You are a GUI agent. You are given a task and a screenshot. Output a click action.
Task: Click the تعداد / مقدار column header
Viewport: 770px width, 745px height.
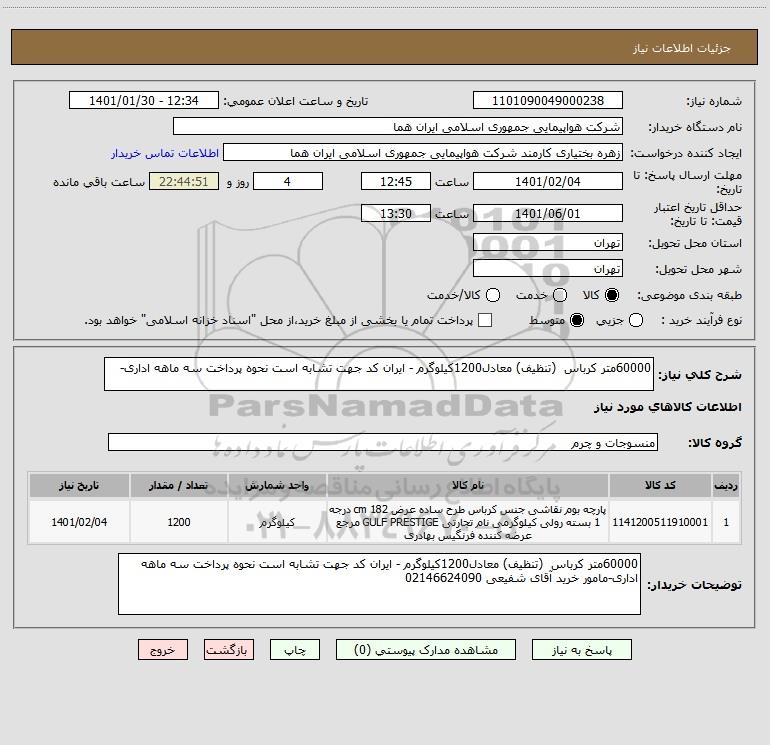pyautogui.click(x=178, y=485)
